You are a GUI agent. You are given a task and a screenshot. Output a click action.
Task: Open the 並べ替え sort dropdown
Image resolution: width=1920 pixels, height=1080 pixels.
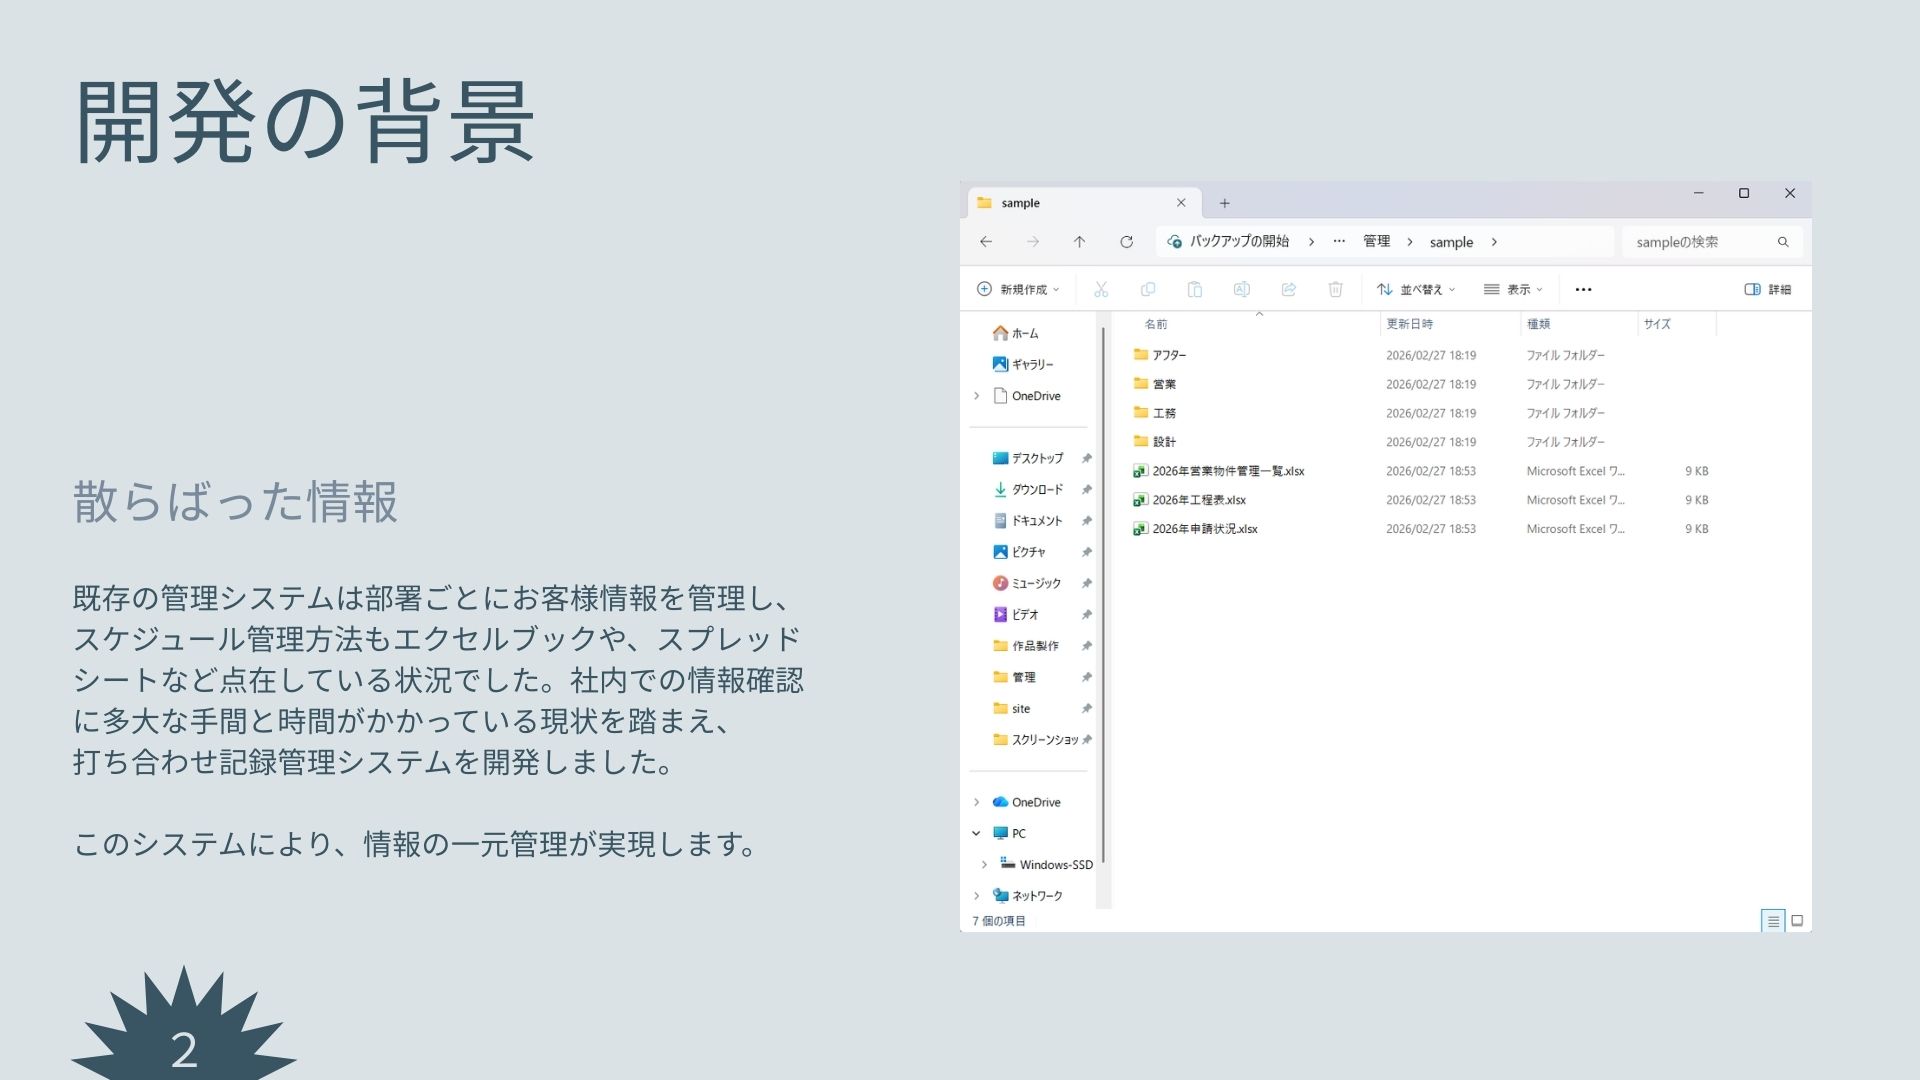[1416, 290]
